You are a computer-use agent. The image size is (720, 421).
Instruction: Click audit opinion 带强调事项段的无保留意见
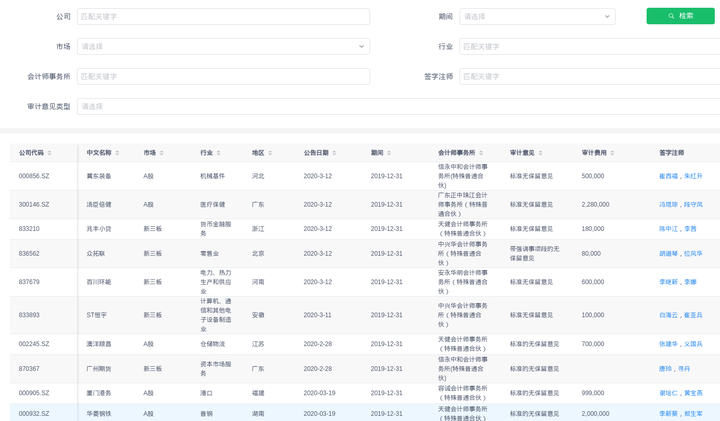(534, 253)
